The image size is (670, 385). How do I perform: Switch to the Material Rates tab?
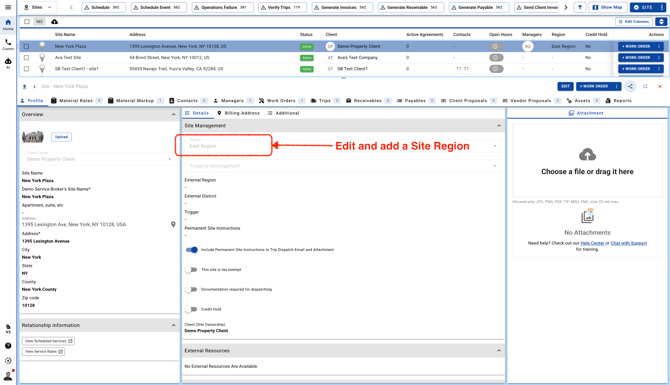pos(76,101)
